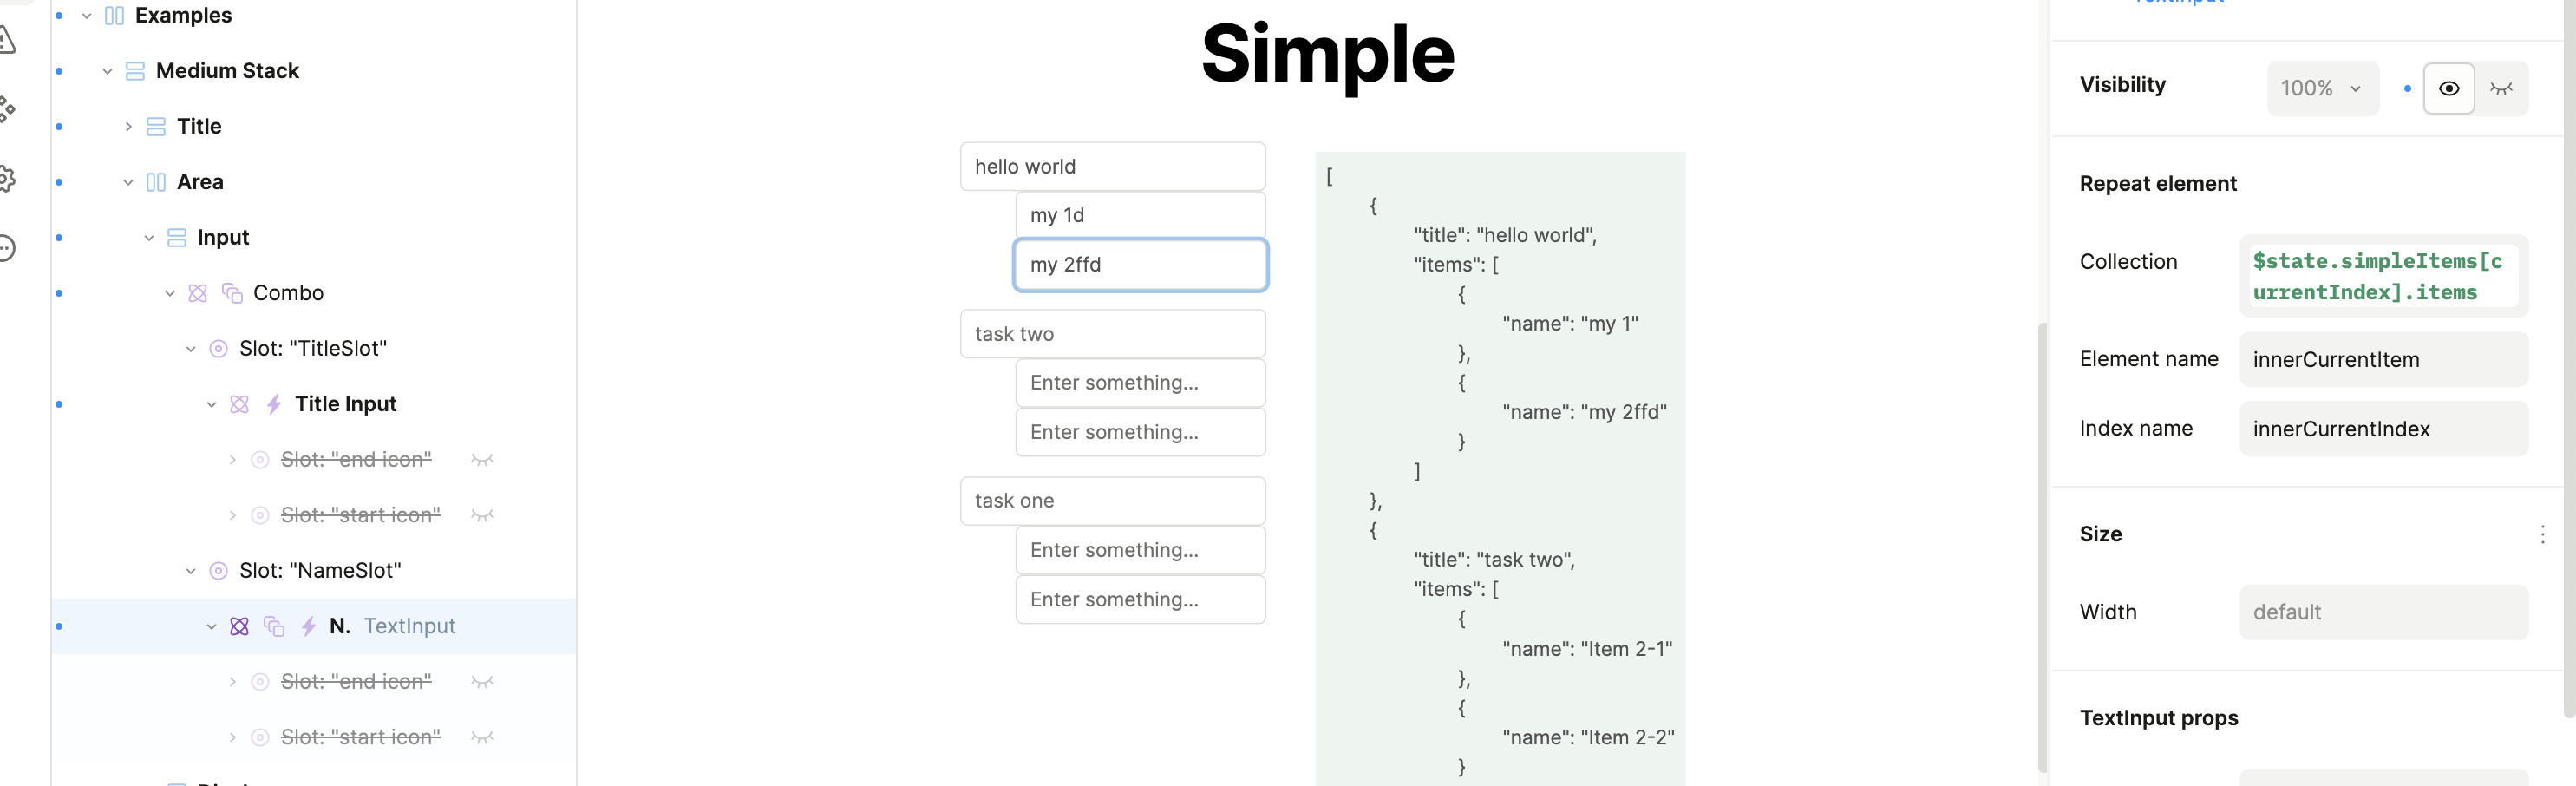Open the 100% opacity dropdown in Visibility
Viewport: 2576px width, 786px height.
pos(2321,88)
